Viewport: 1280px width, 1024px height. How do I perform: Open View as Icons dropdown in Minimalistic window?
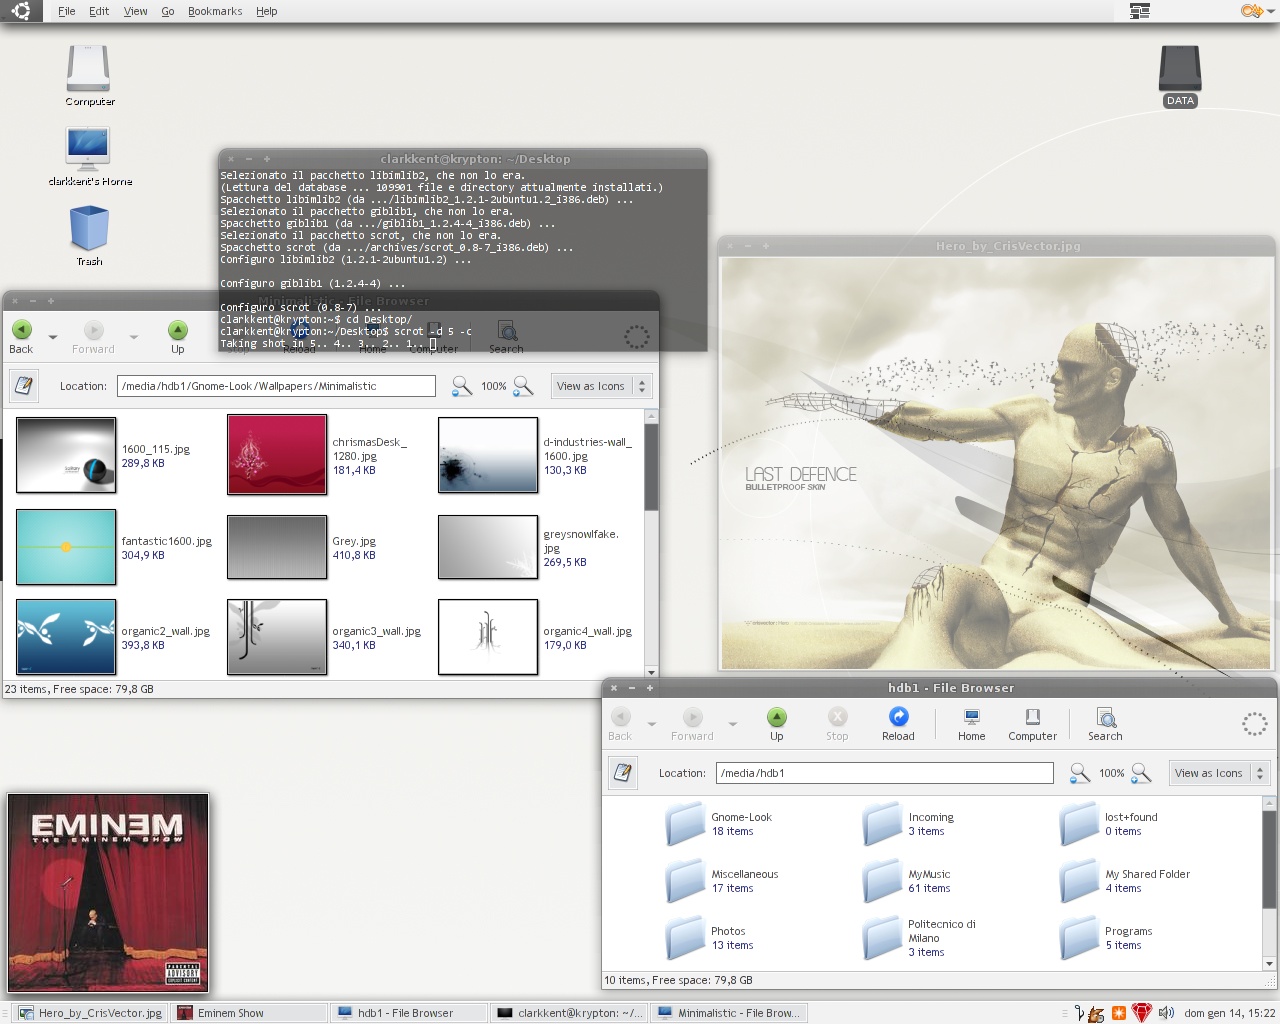coord(602,386)
